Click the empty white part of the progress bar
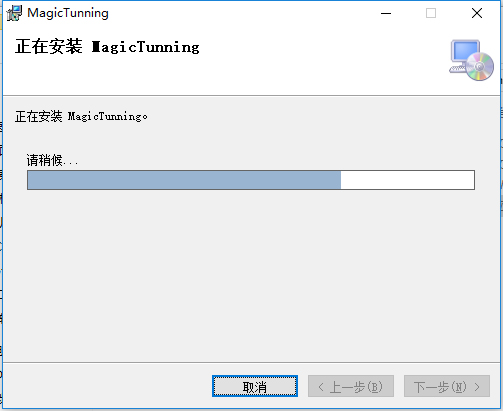Image resolution: width=503 pixels, height=411 pixels. pyautogui.click(x=407, y=180)
